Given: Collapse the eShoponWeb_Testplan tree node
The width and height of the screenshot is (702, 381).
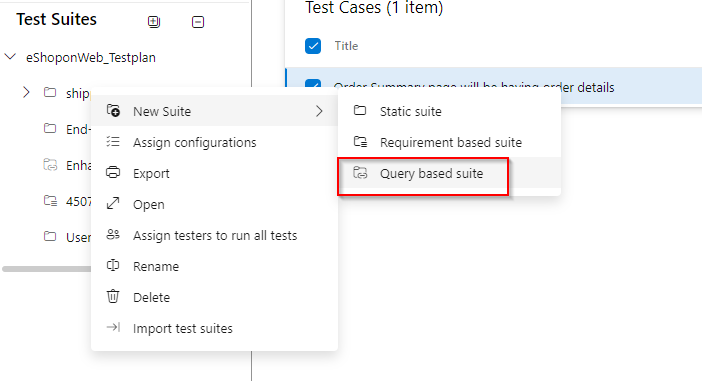Looking at the screenshot, I should point(10,57).
